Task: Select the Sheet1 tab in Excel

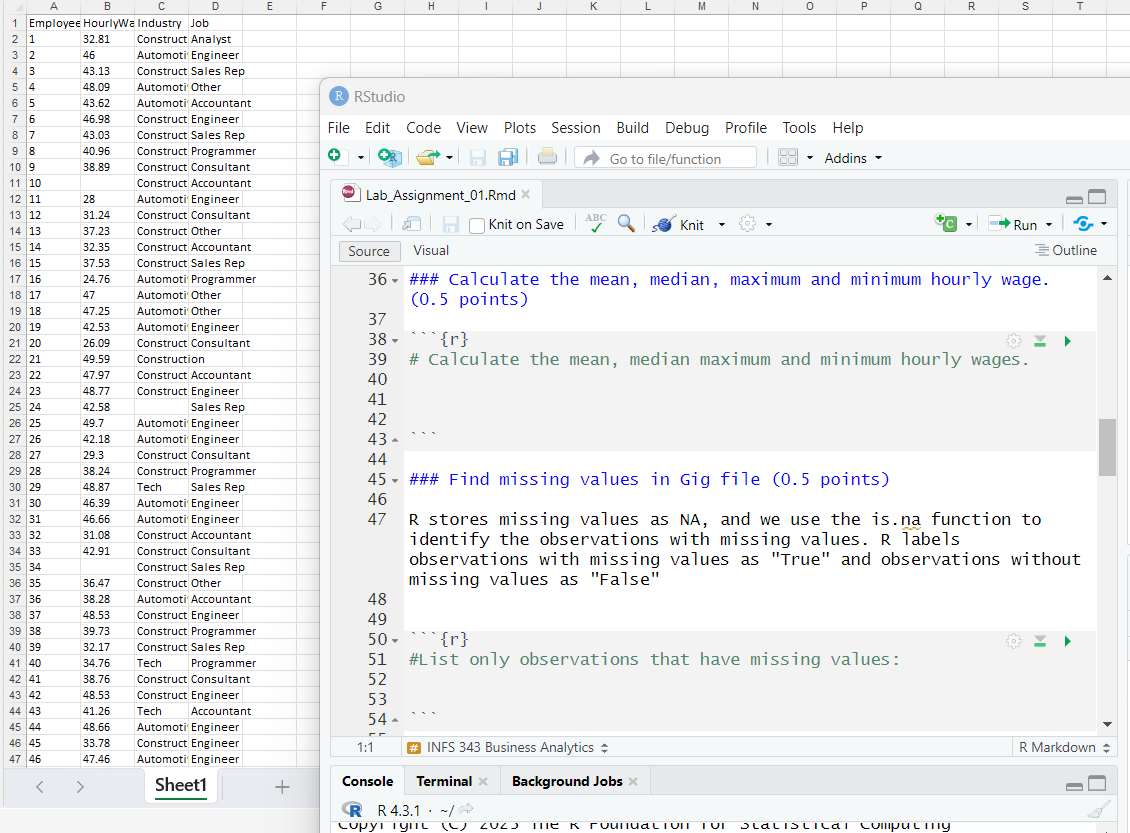Action: (180, 786)
